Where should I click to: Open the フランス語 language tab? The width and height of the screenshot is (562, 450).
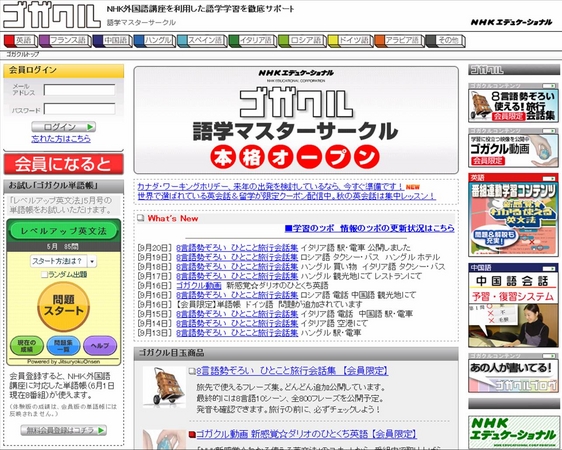(x=65, y=41)
